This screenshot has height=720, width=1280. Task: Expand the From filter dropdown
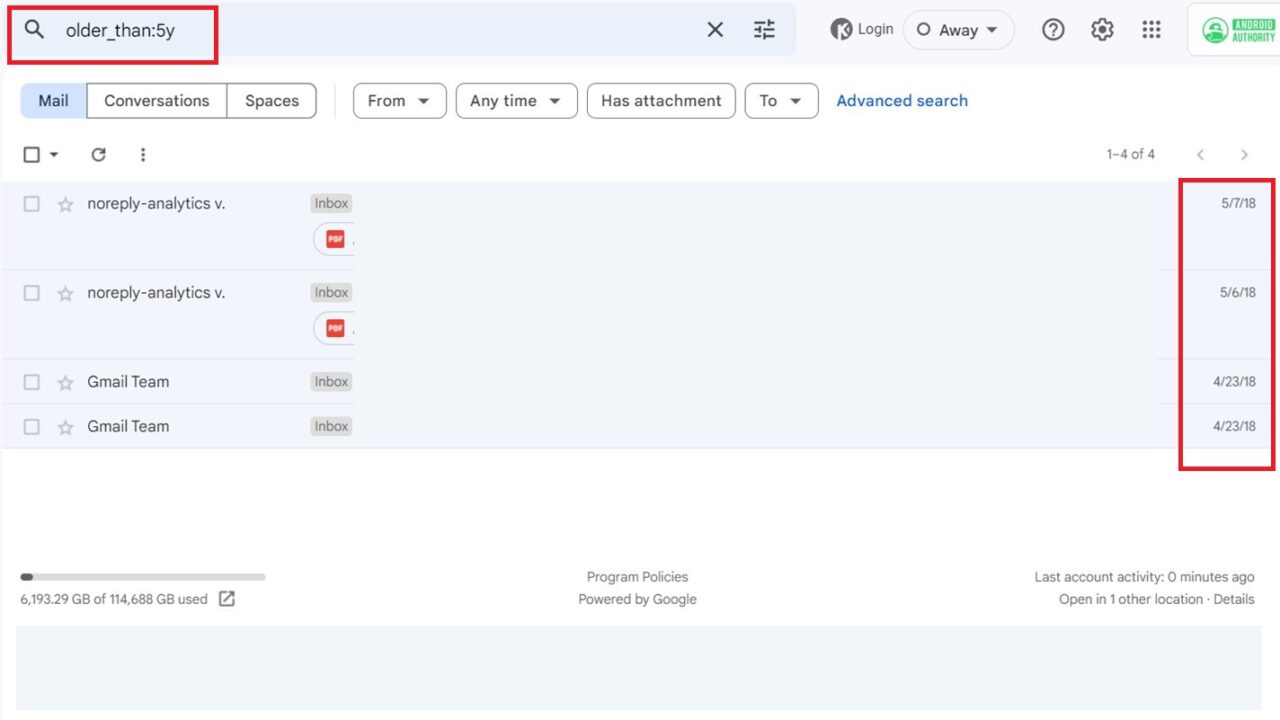click(399, 101)
